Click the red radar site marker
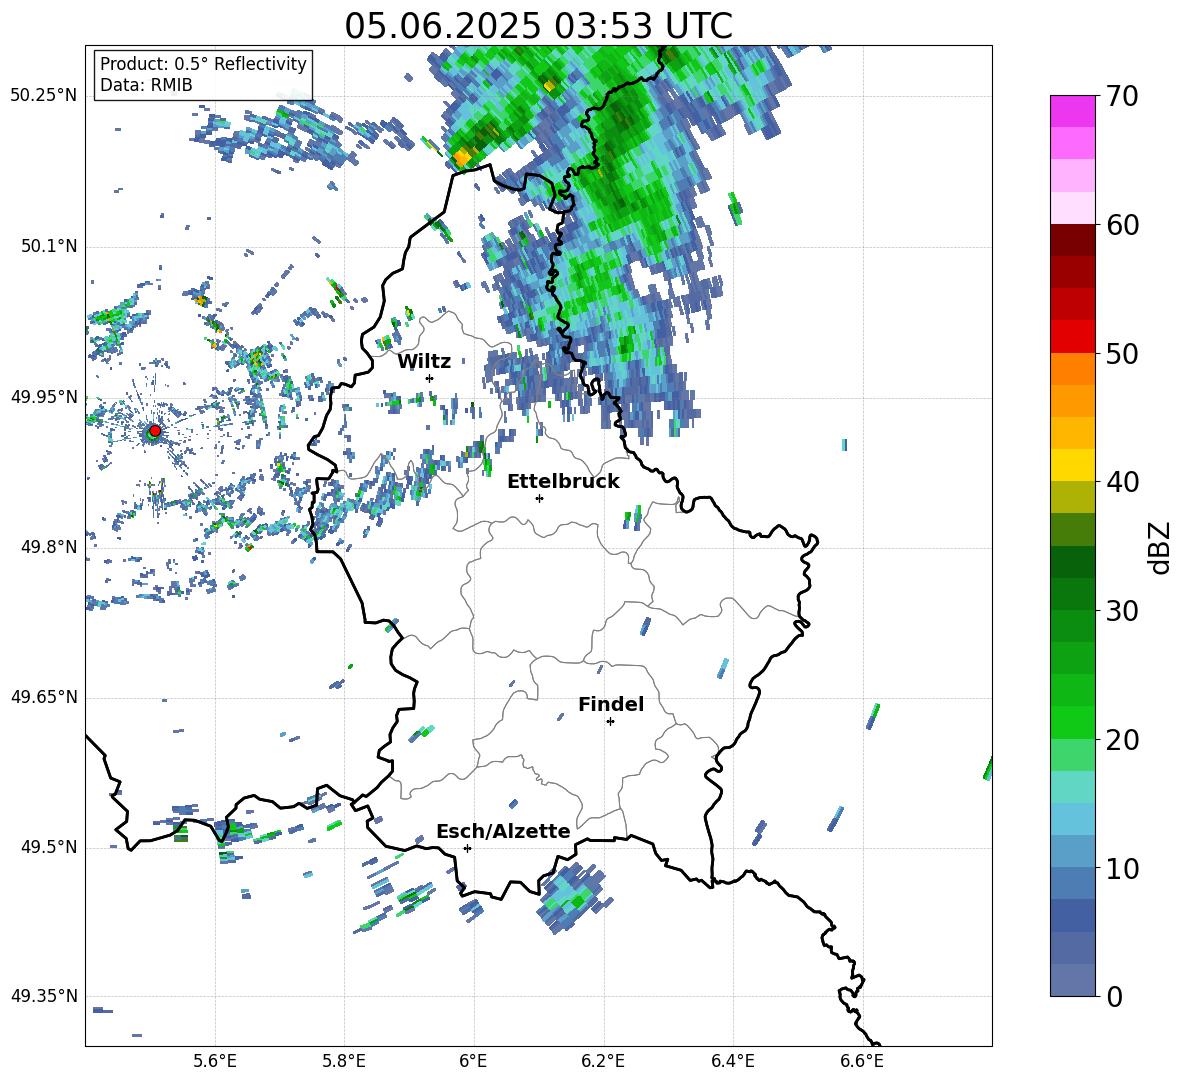Image resolution: width=1184 pixels, height=1081 pixels. pos(155,430)
